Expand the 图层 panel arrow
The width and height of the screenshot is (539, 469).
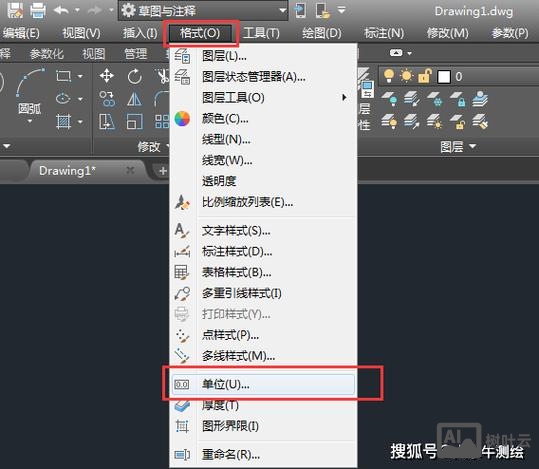coord(472,147)
